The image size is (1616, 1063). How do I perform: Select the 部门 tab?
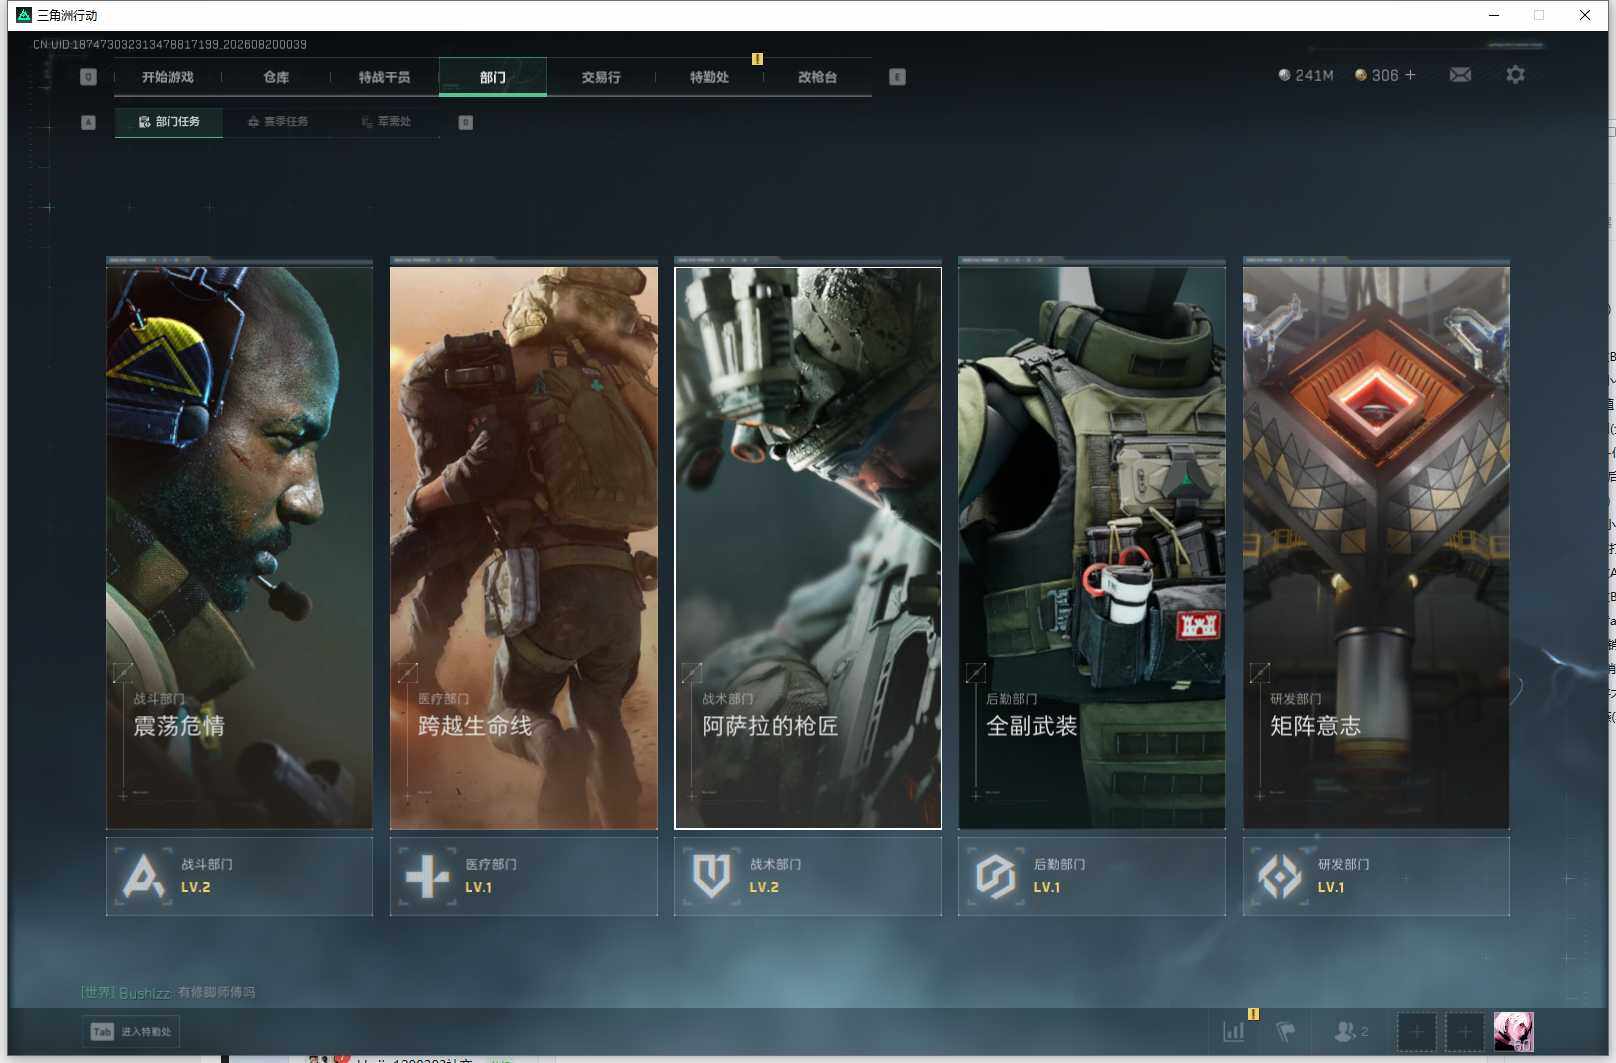(x=493, y=77)
